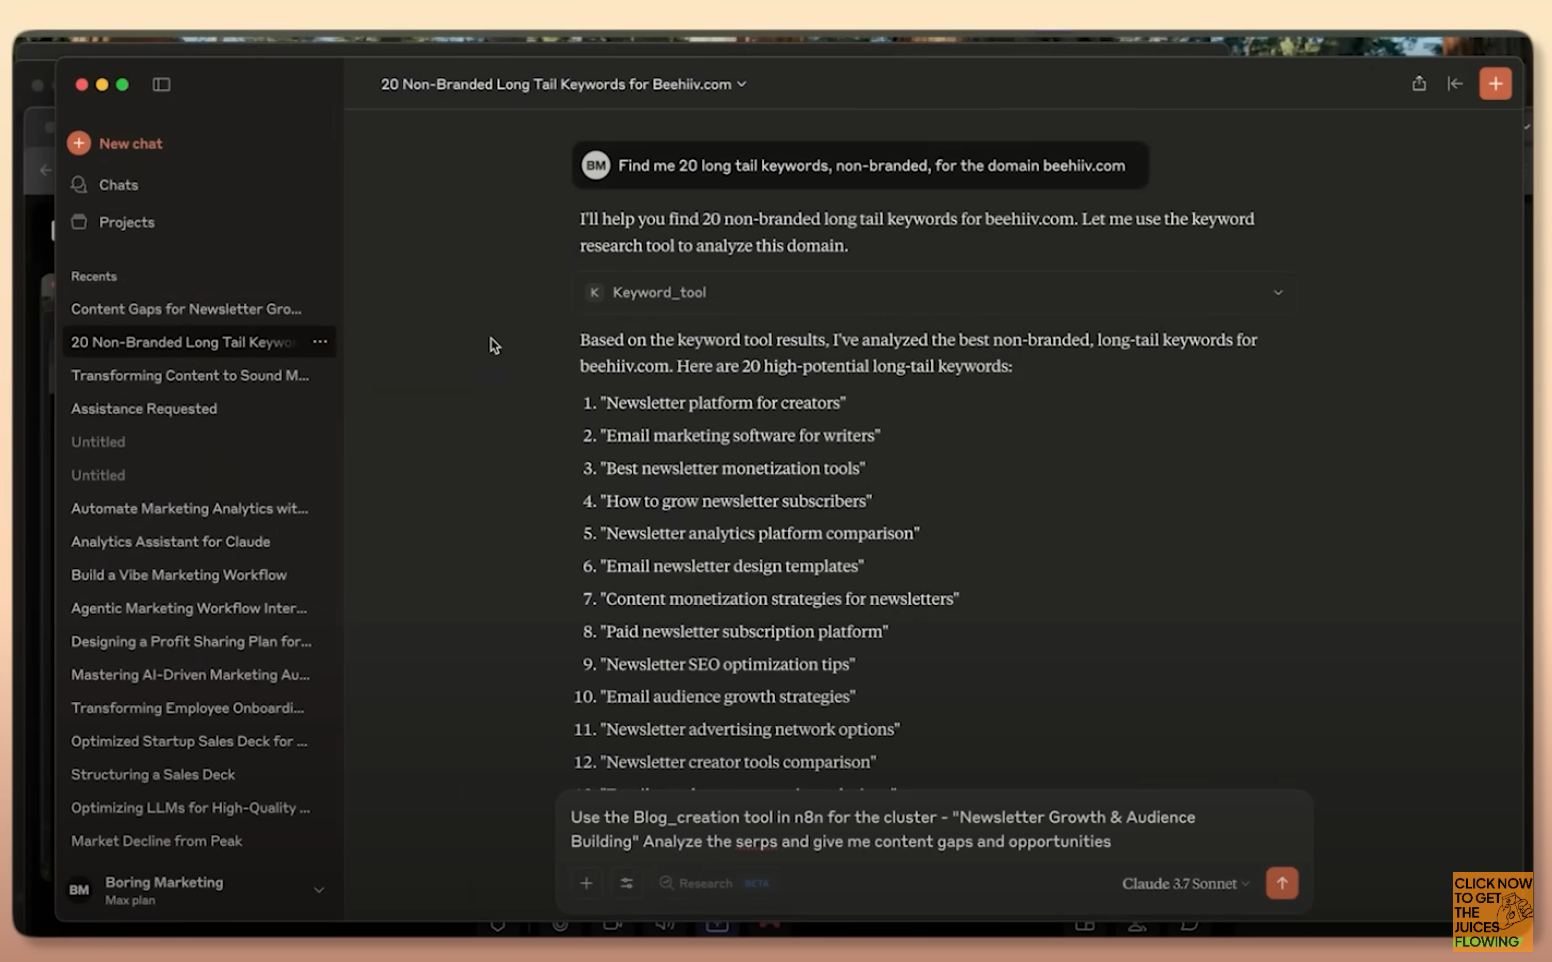Open "Content Gaps for Newsletter Gro..." chat
This screenshot has width=1552, height=962.
pos(186,309)
